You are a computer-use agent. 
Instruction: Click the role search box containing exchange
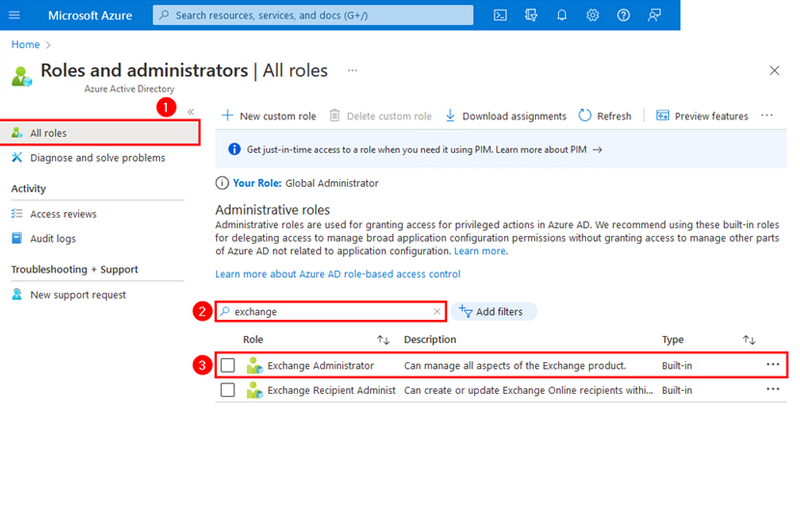331,311
